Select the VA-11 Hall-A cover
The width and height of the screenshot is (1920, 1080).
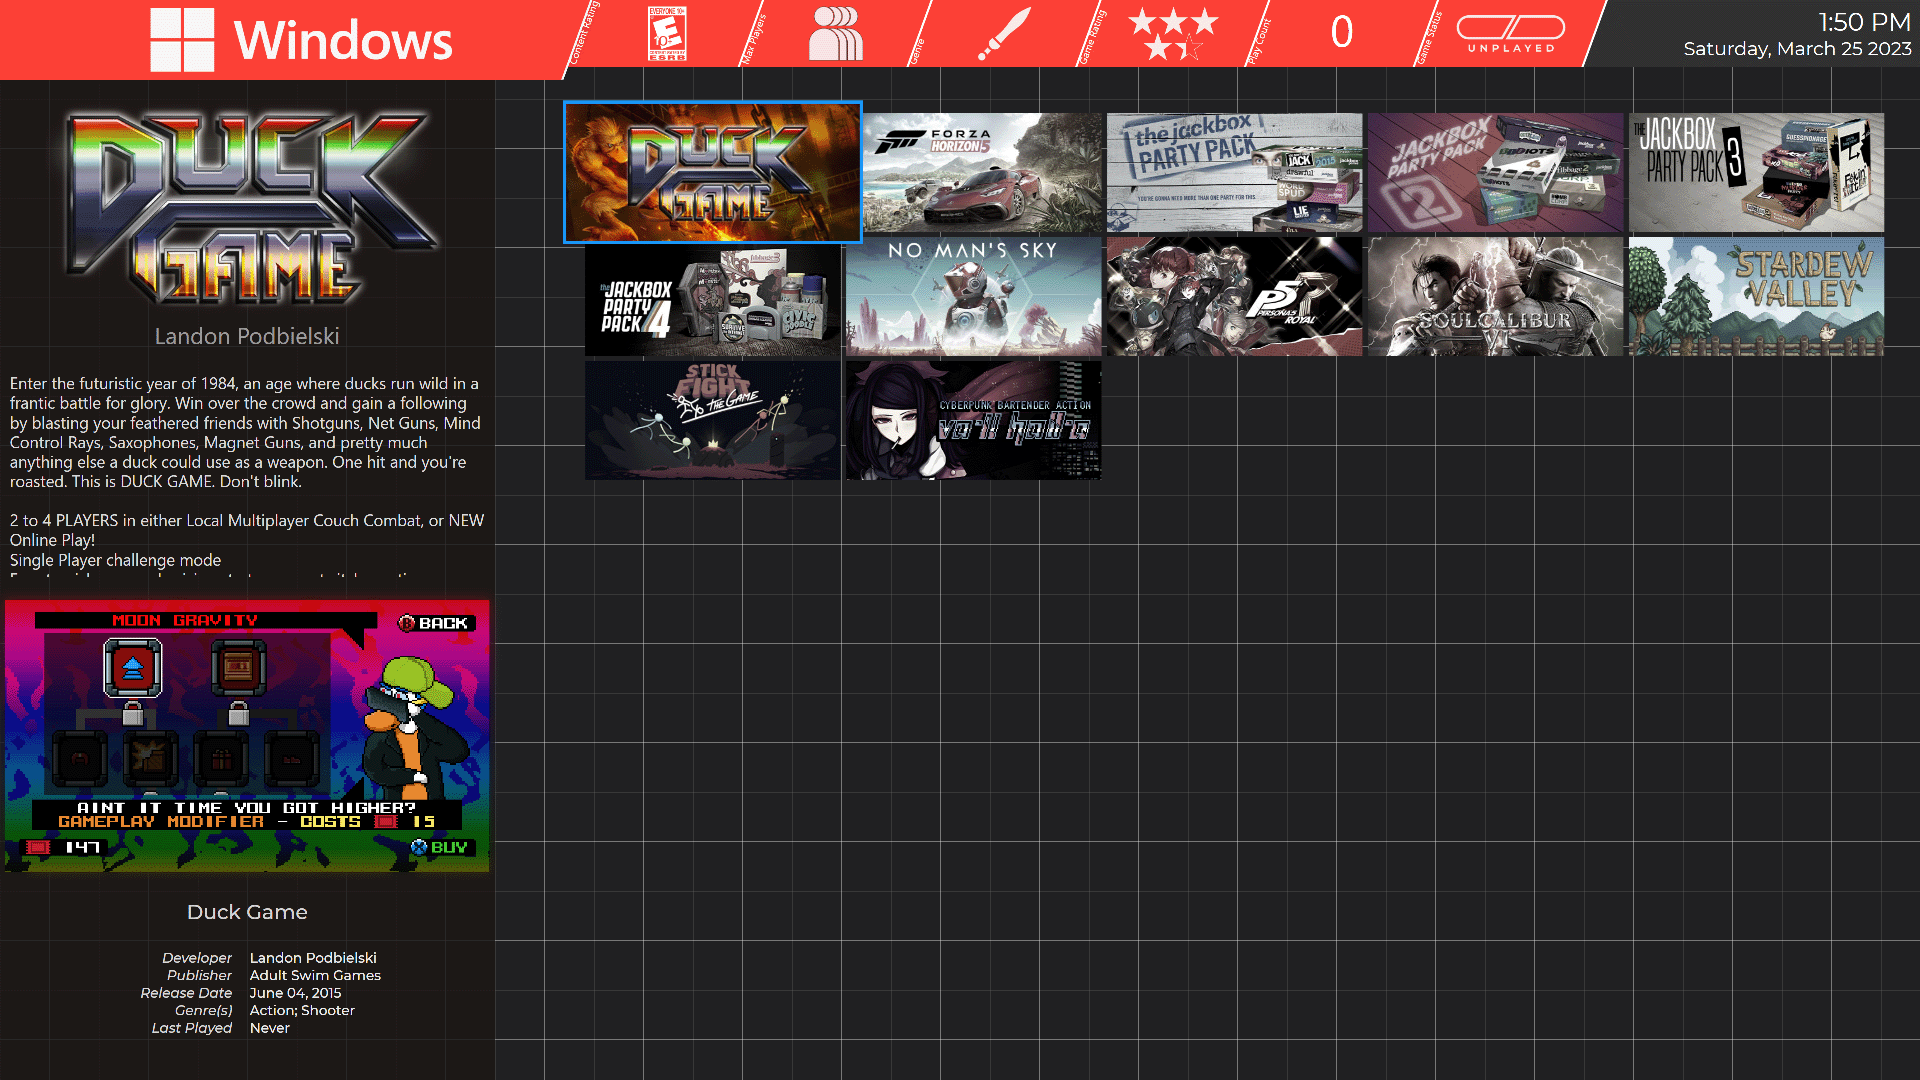[973, 420]
